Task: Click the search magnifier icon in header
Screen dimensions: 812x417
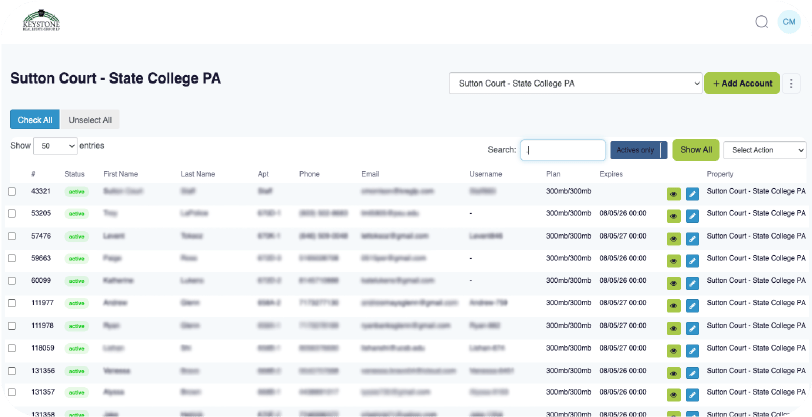Action: tap(762, 22)
